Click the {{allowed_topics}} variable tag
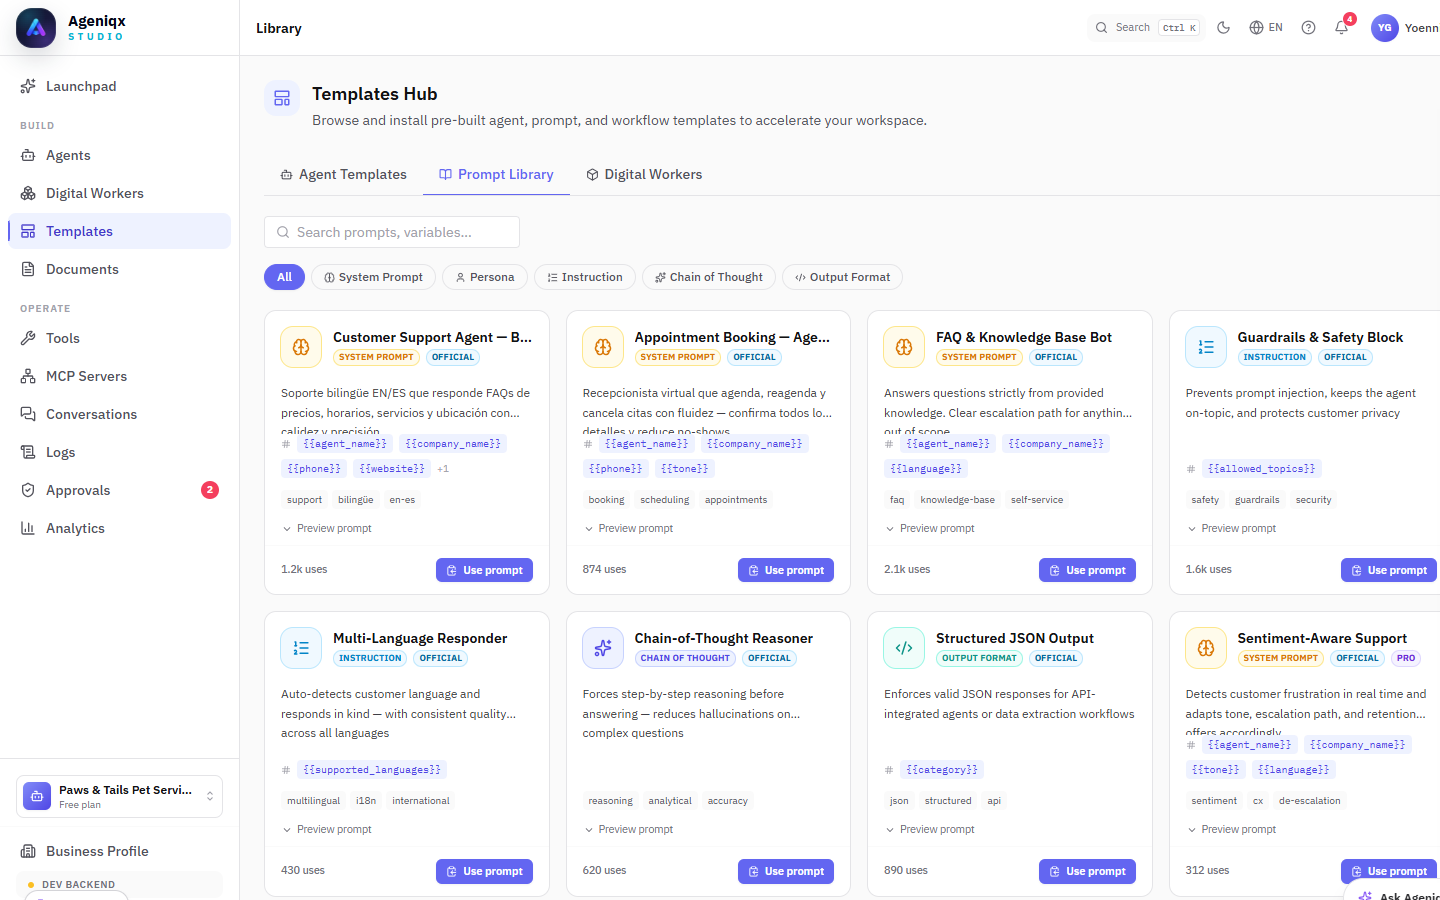Image resolution: width=1440 pixels, height=900 pixels. point(1262,469)
